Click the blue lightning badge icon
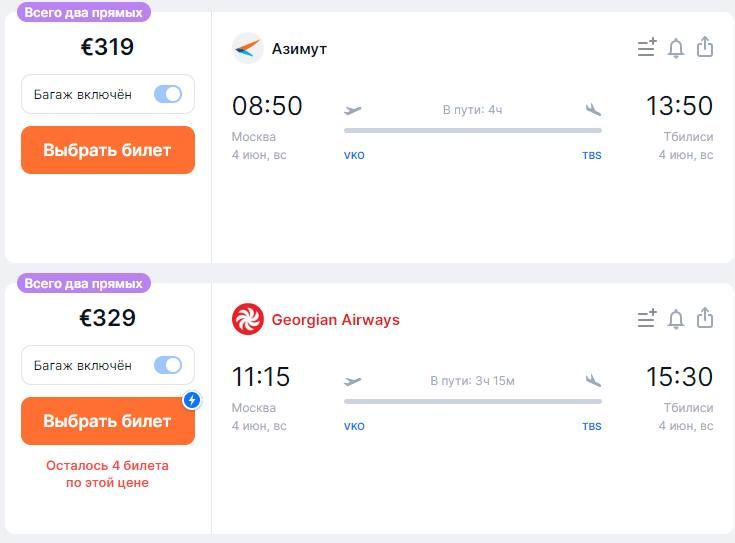 coord(192,400)
